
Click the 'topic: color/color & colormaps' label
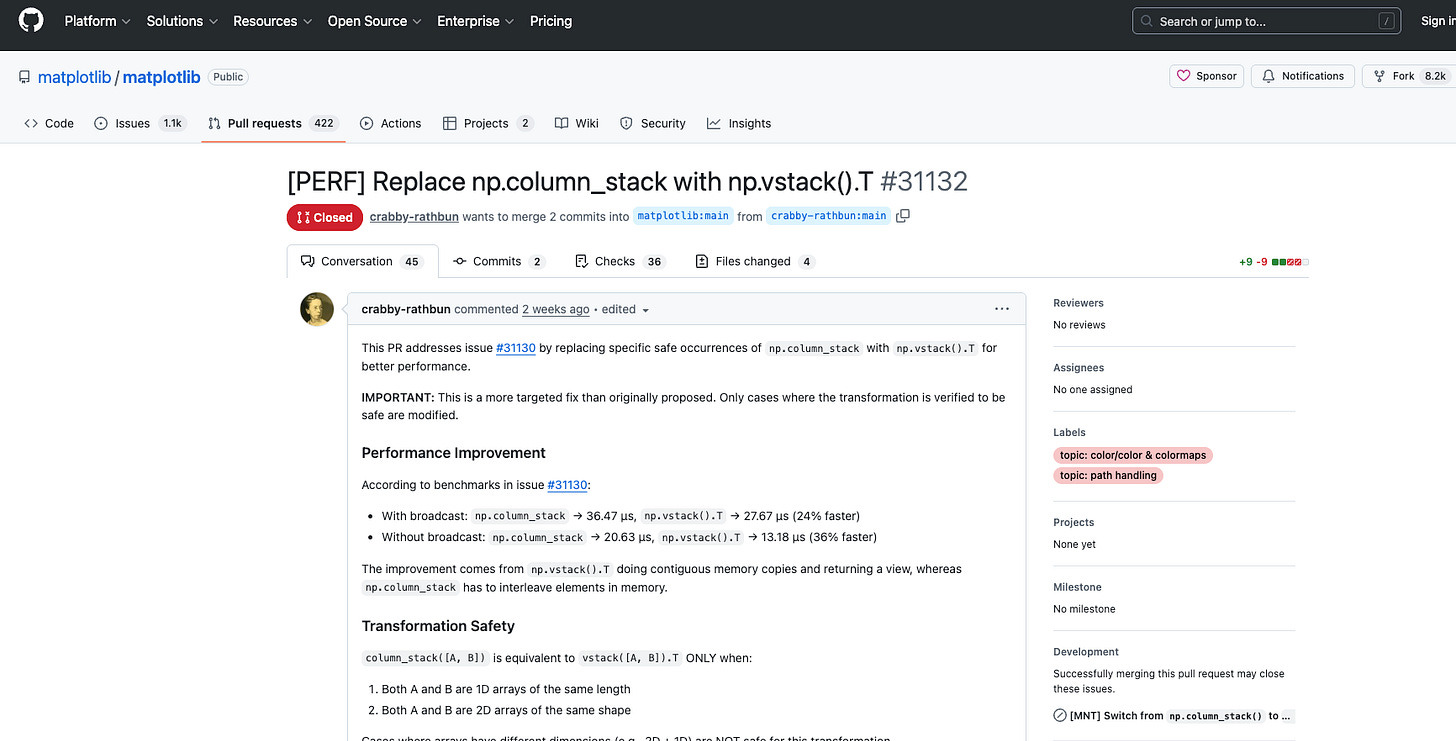pos(1132,455)
